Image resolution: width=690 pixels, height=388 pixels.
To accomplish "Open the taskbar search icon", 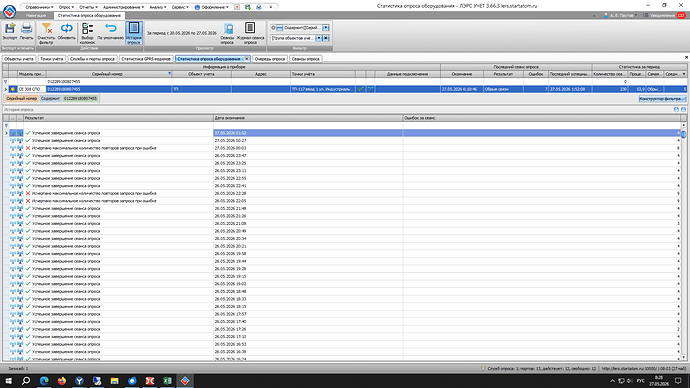I will point(26,381).
